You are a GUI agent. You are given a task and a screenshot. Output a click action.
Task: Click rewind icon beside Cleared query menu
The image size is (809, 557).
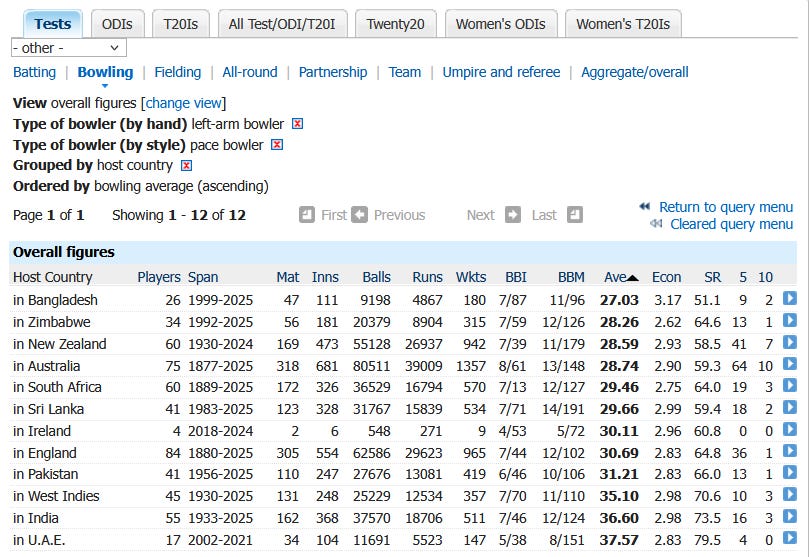coord(656,223)
